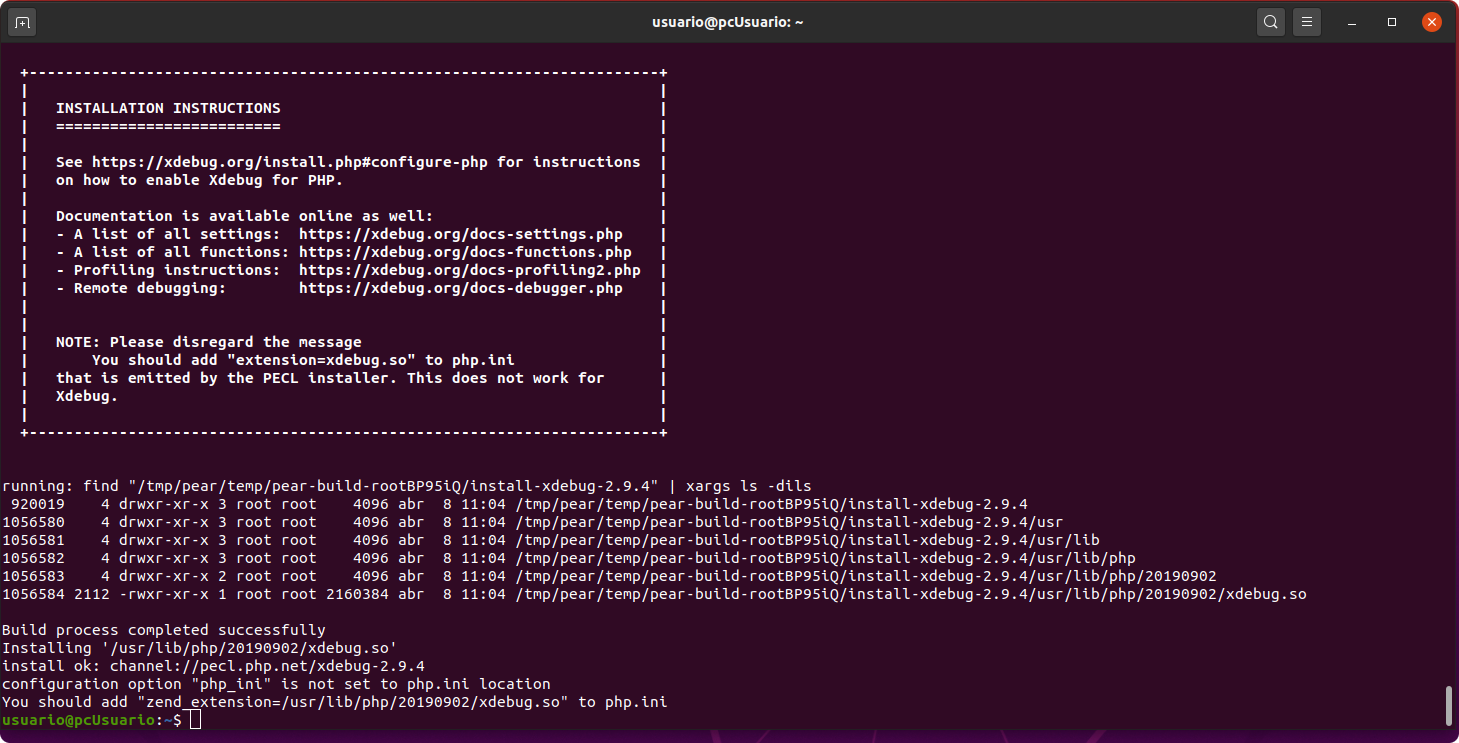Click the 'install ok: channel://pecl.php.net/xdebug-2.9.4' line
1459x743 pixels.
[213, 666]
